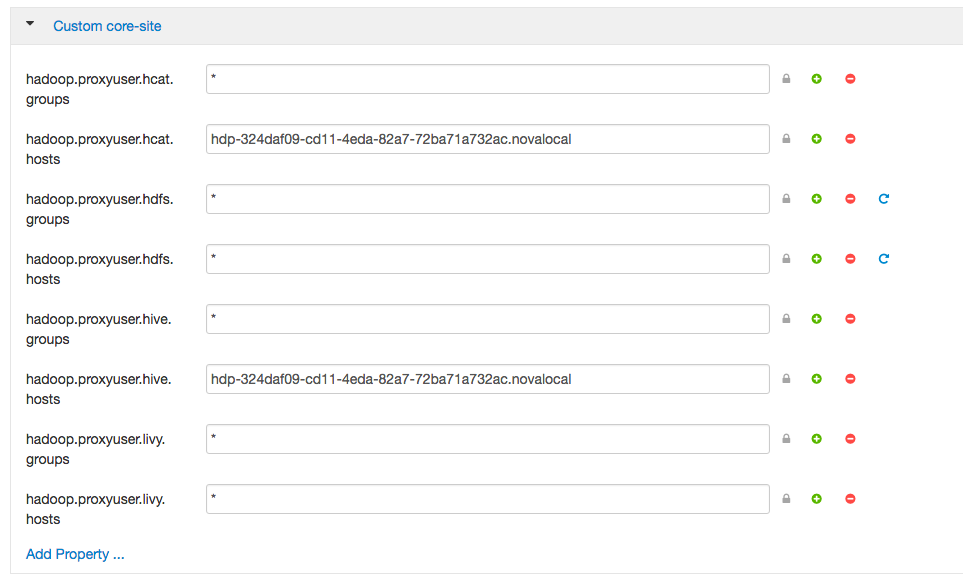Remove the hadoop.proxyuser.livy.groups property
This screenshot has height=583, width=963.
[851, 439]
